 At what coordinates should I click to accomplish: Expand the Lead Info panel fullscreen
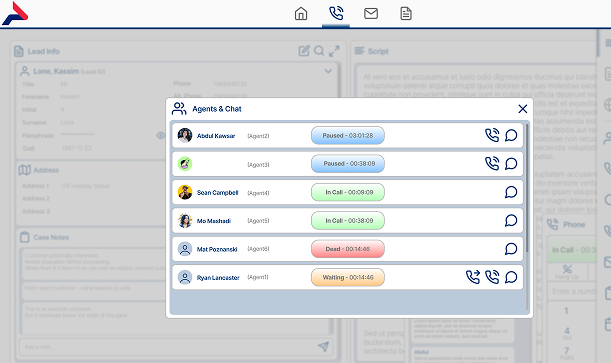click(x=334, y=51)
